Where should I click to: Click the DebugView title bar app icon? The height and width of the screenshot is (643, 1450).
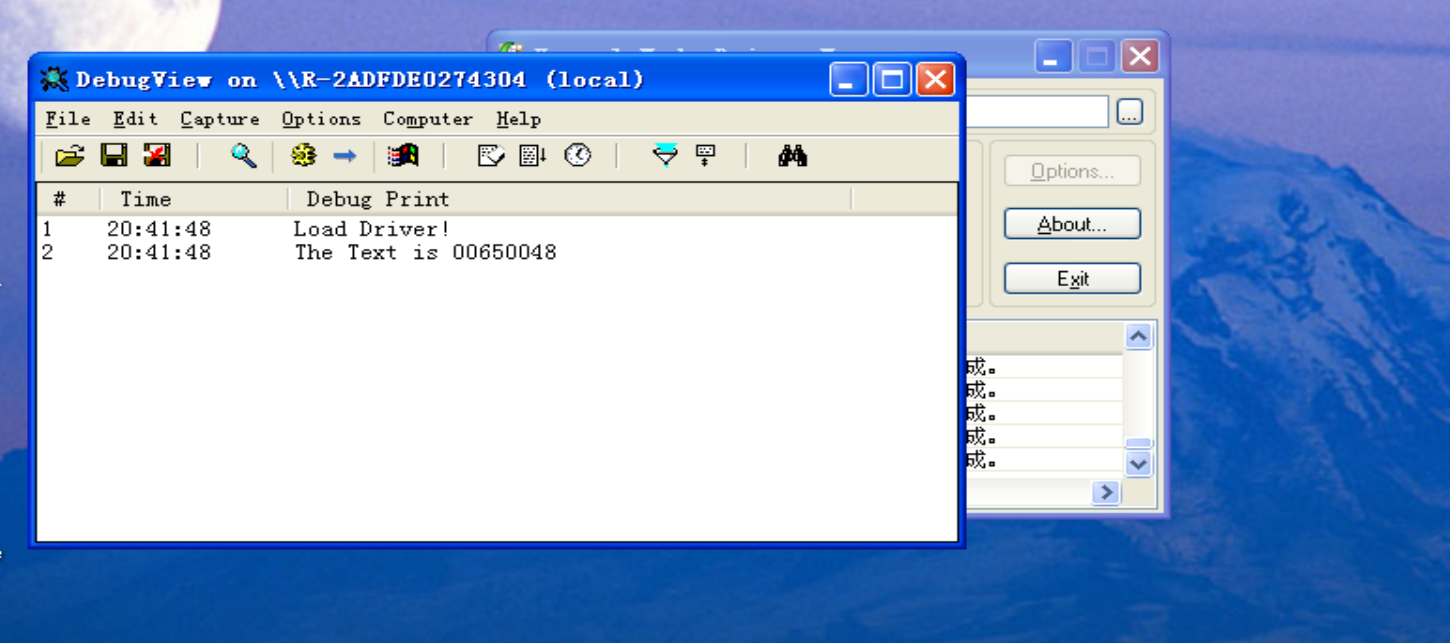coord(54,79)
